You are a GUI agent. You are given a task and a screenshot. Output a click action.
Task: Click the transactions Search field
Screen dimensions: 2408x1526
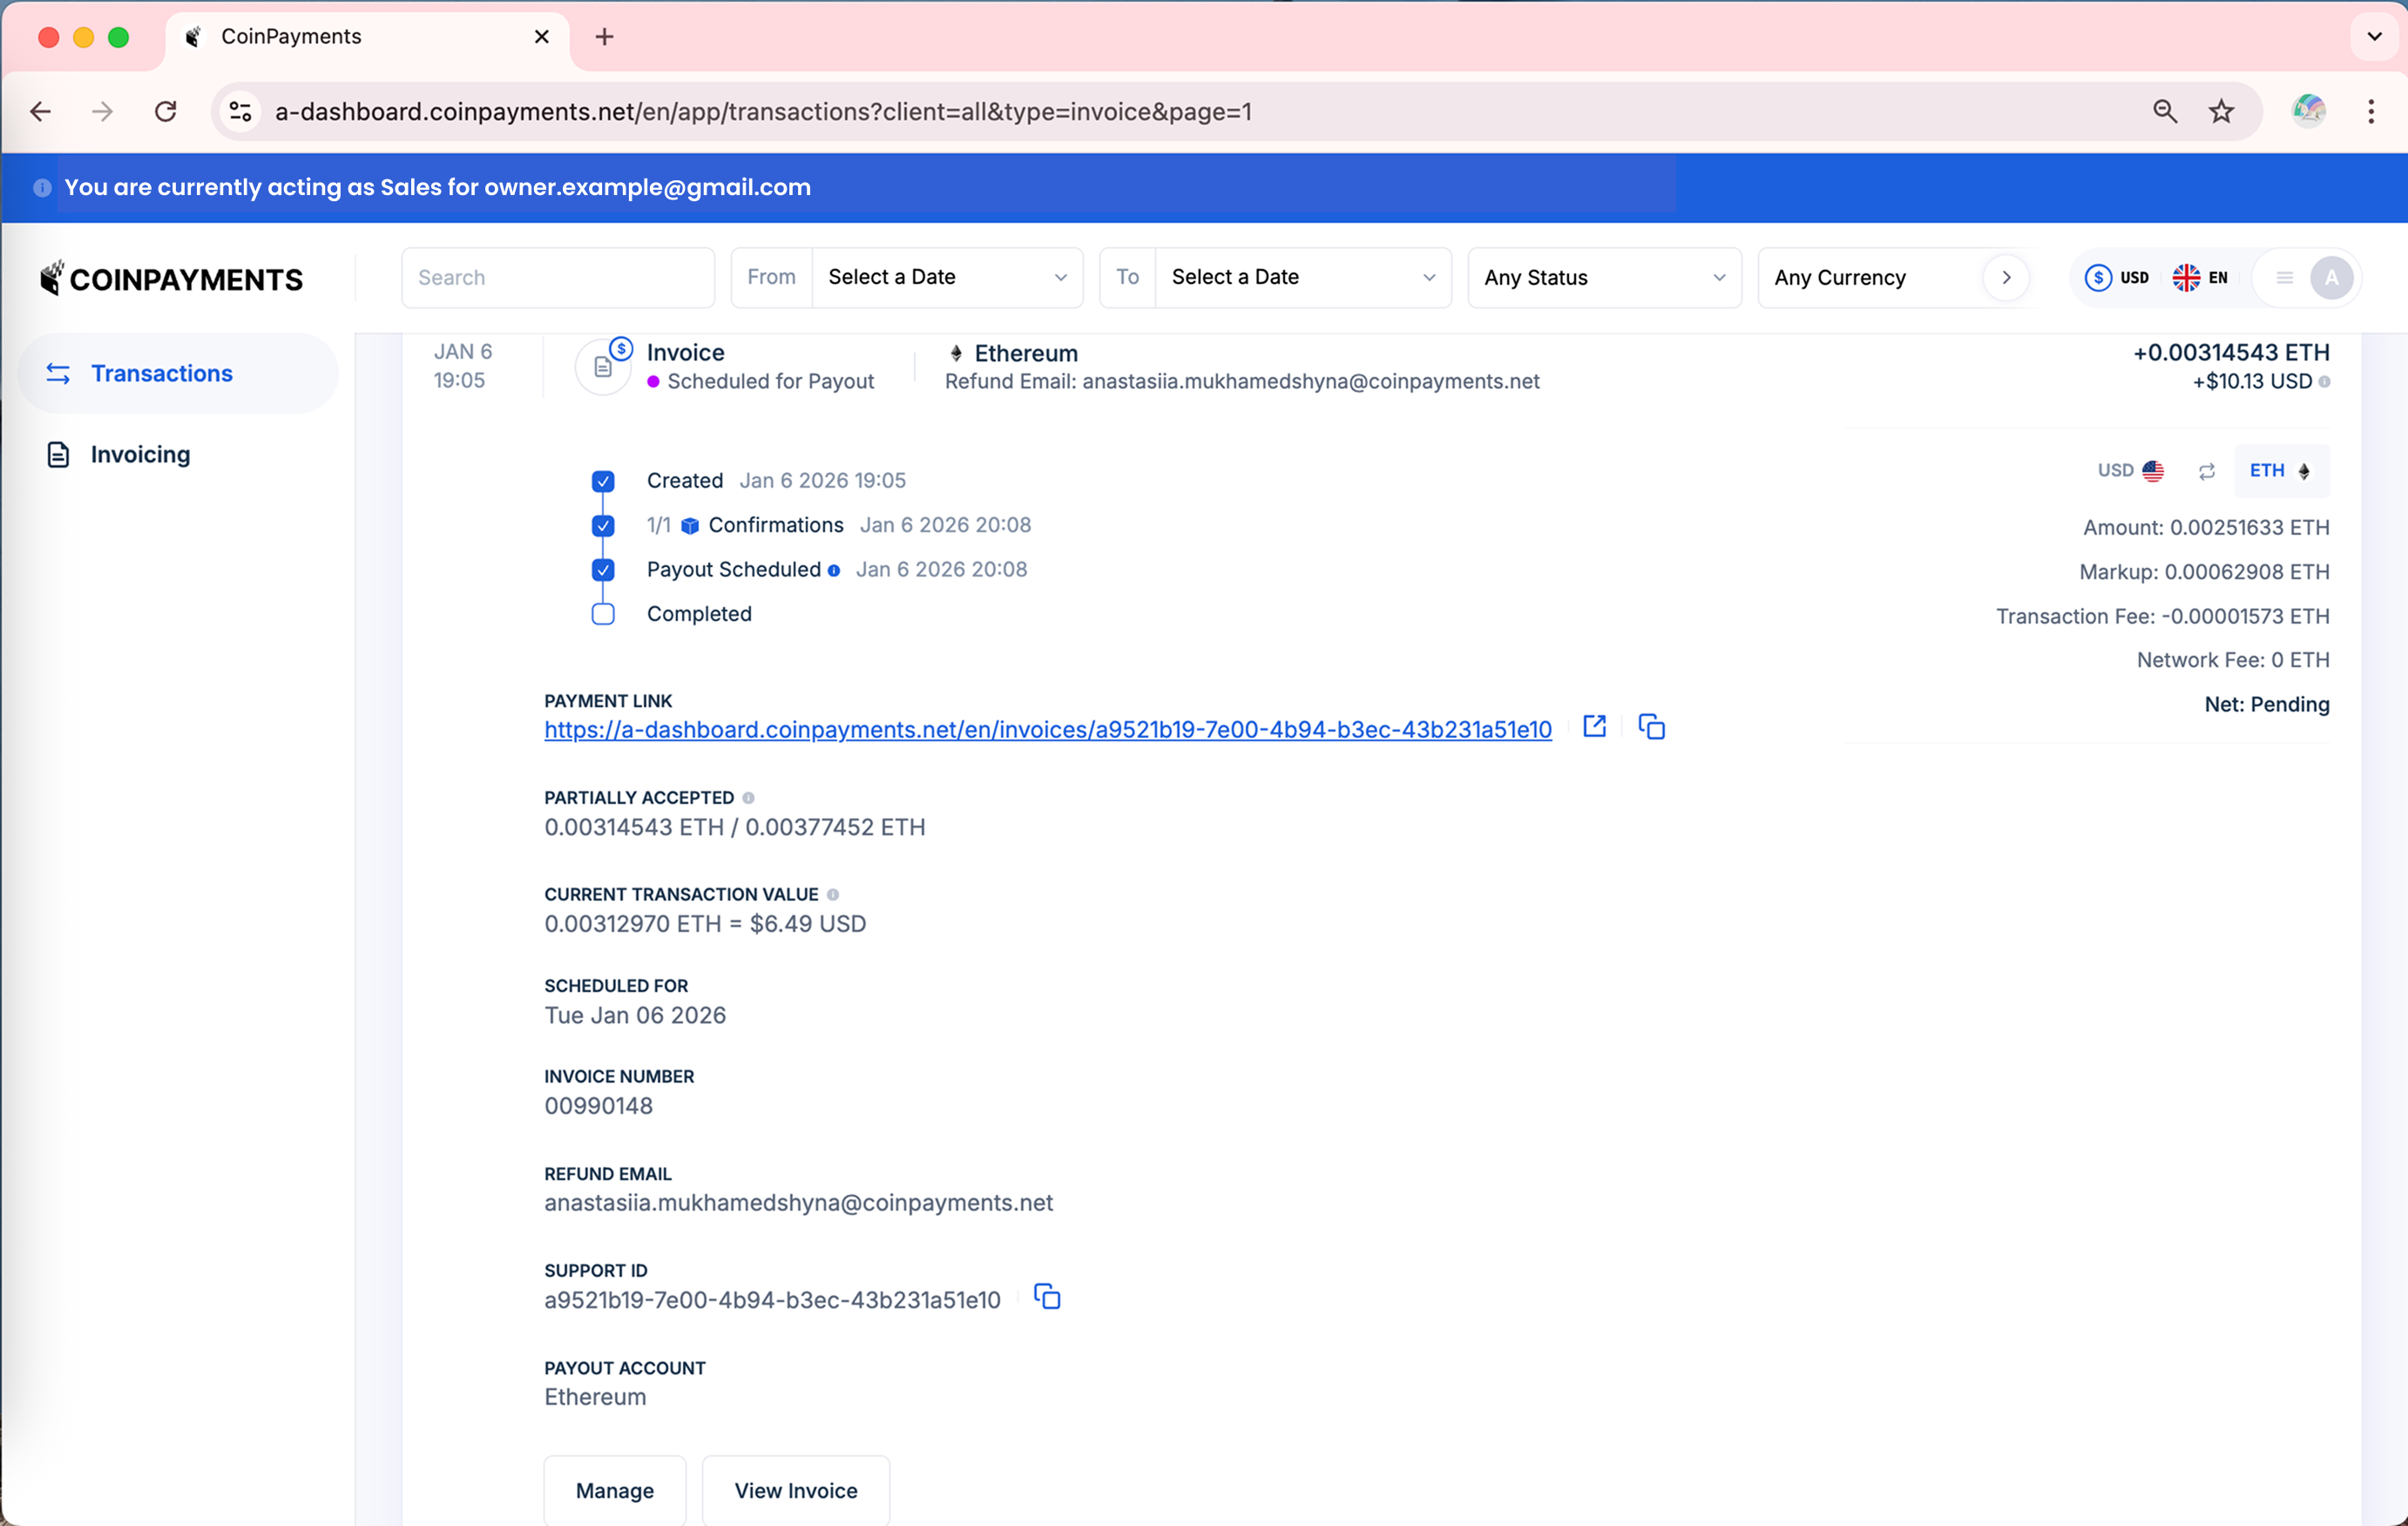click(x=558, y=278)
